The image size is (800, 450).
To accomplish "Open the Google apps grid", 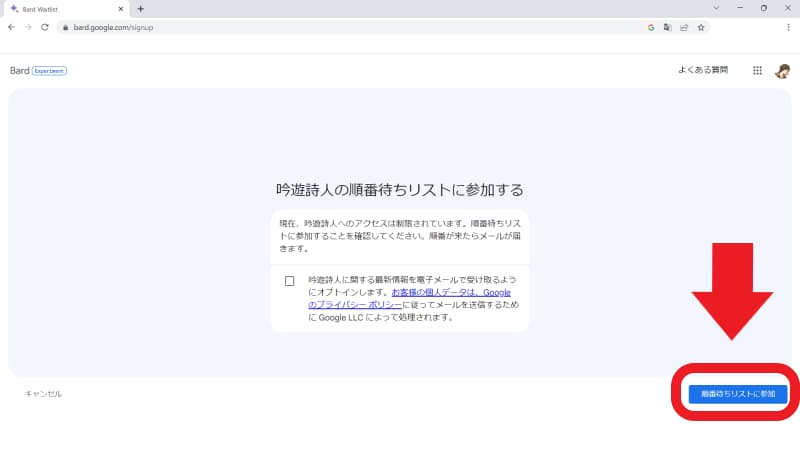I will click(757, 70).
